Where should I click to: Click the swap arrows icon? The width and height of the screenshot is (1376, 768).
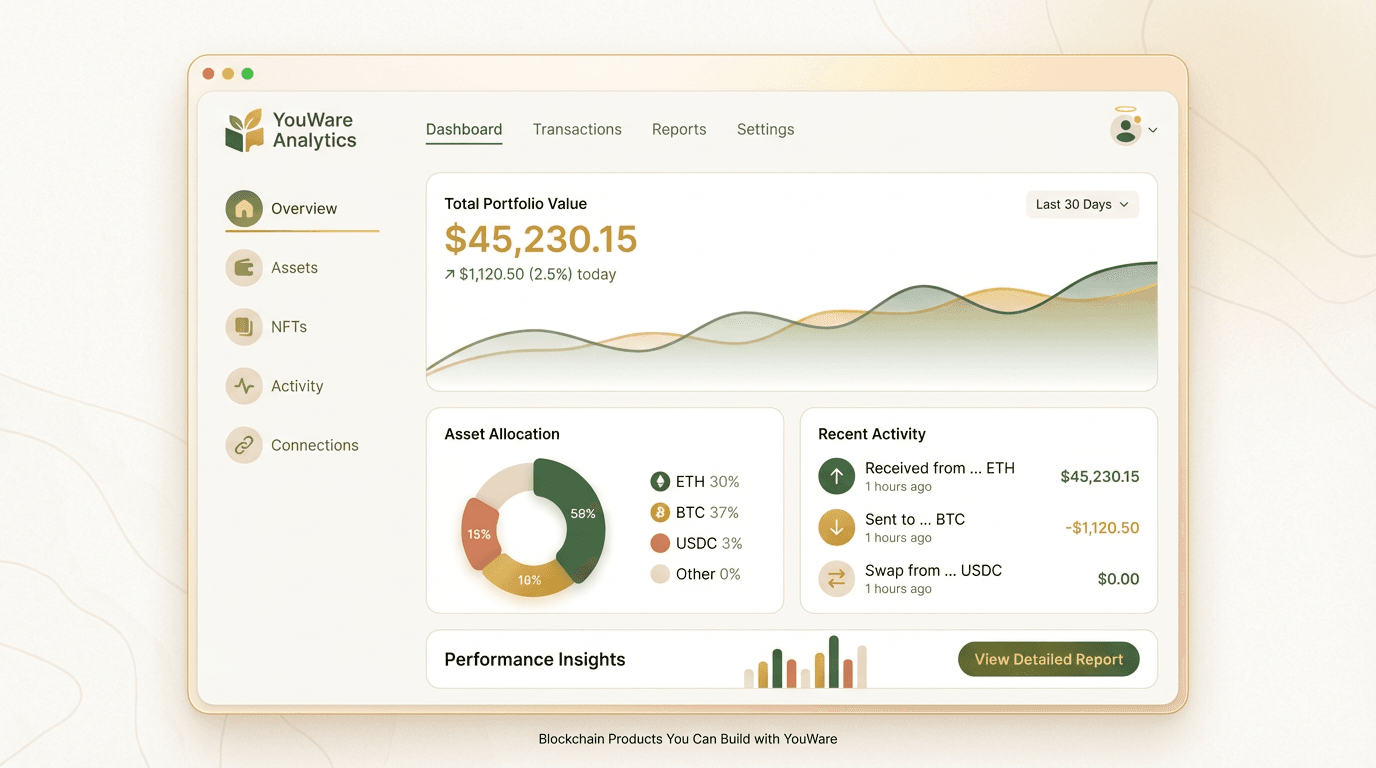tap(836, 579)
